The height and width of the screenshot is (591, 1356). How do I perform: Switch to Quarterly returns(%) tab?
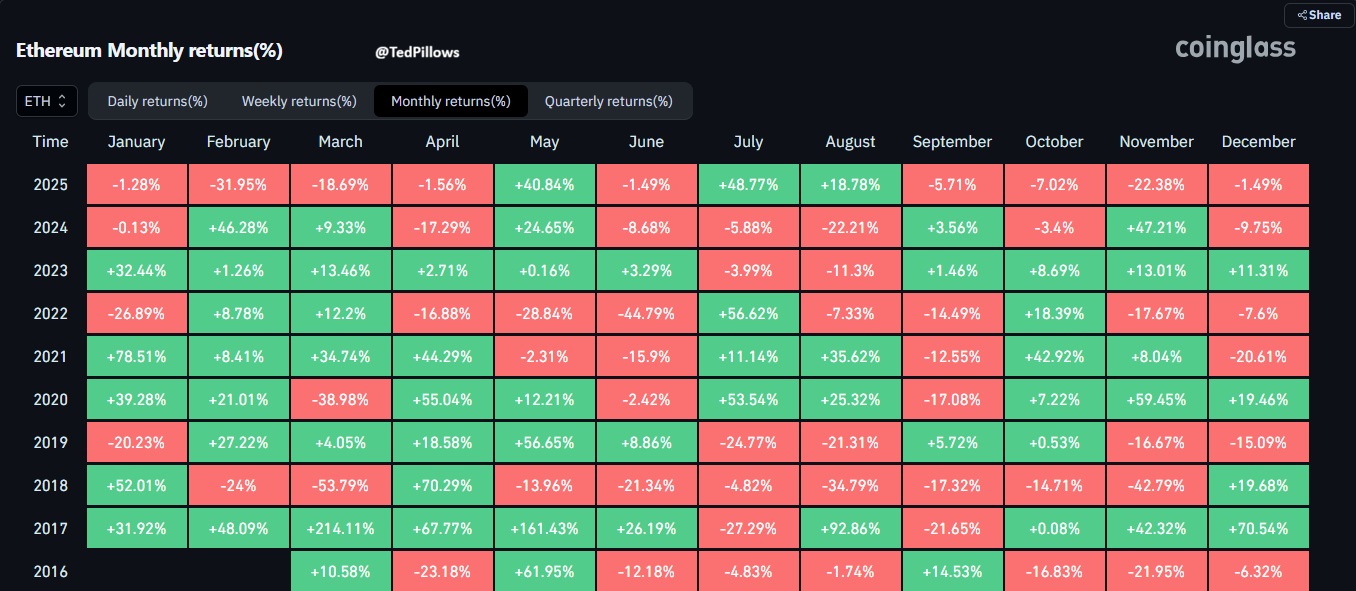coord(608,101)
